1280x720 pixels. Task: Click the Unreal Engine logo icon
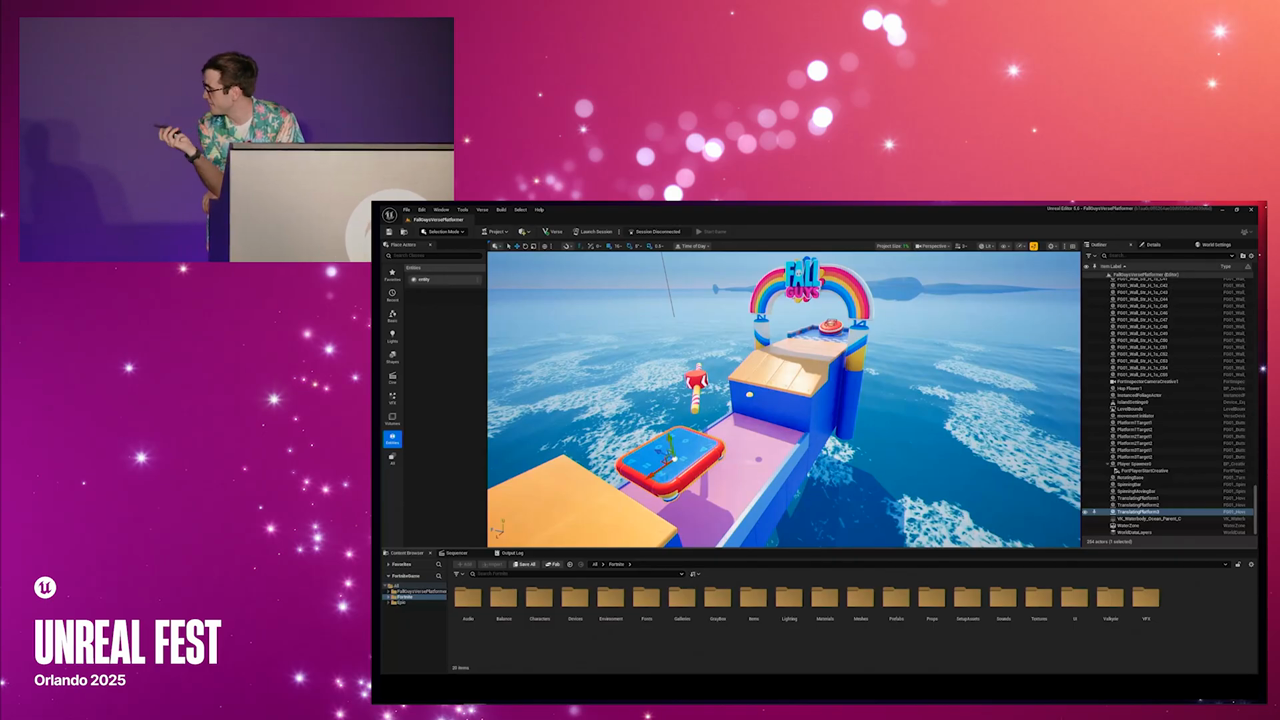(x=389, y=214)
